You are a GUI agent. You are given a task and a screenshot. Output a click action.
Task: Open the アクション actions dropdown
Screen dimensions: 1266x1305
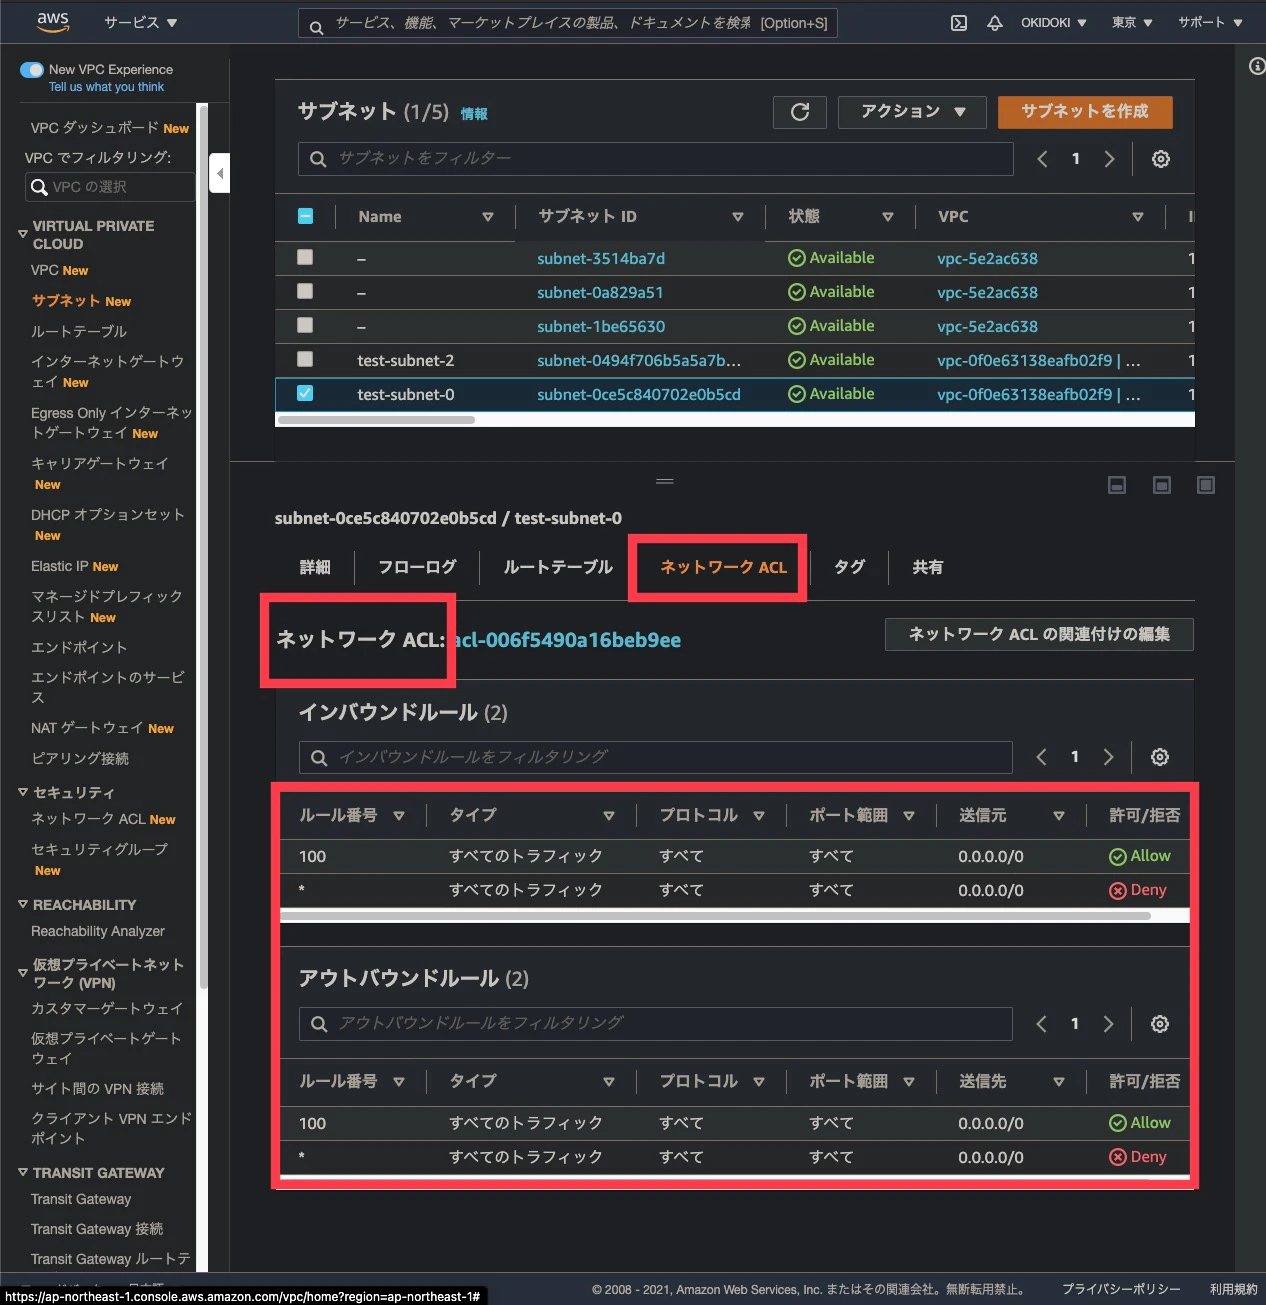912,112
